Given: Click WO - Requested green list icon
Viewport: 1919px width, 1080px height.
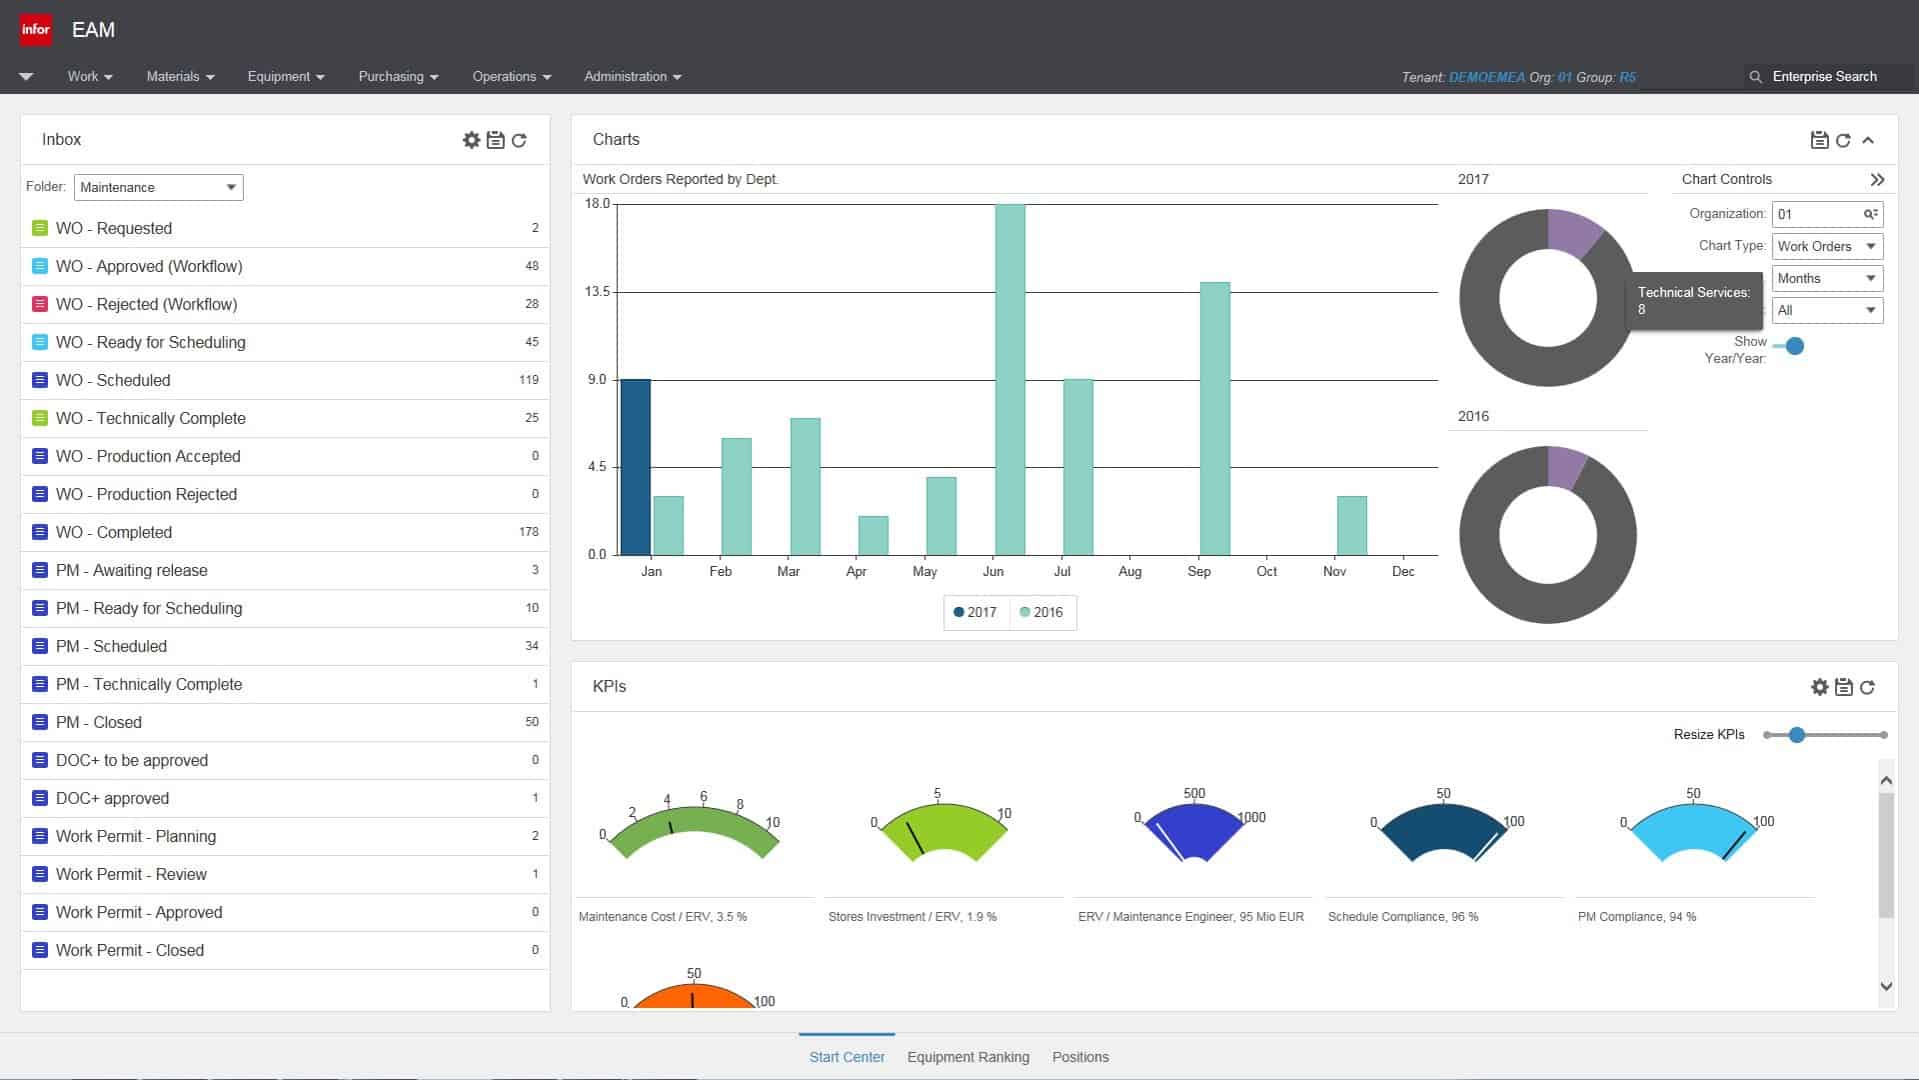Looking at the screenshot, I should click(40, 228).
